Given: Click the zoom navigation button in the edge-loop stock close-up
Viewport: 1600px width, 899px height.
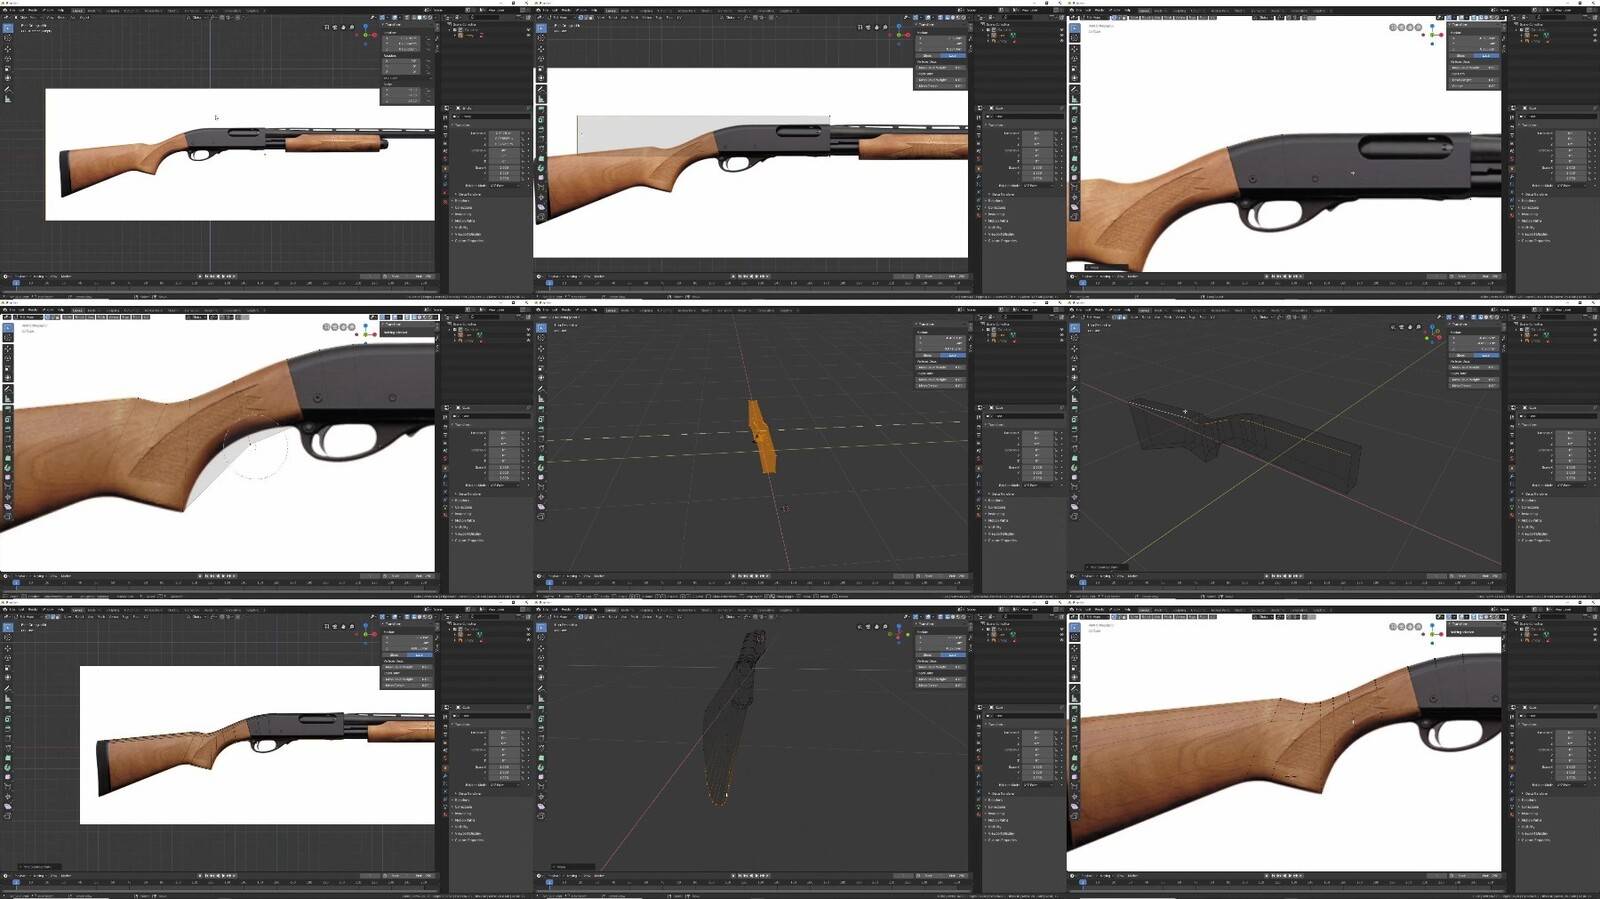Looking at the screenshot, I should click(1418, 627).
